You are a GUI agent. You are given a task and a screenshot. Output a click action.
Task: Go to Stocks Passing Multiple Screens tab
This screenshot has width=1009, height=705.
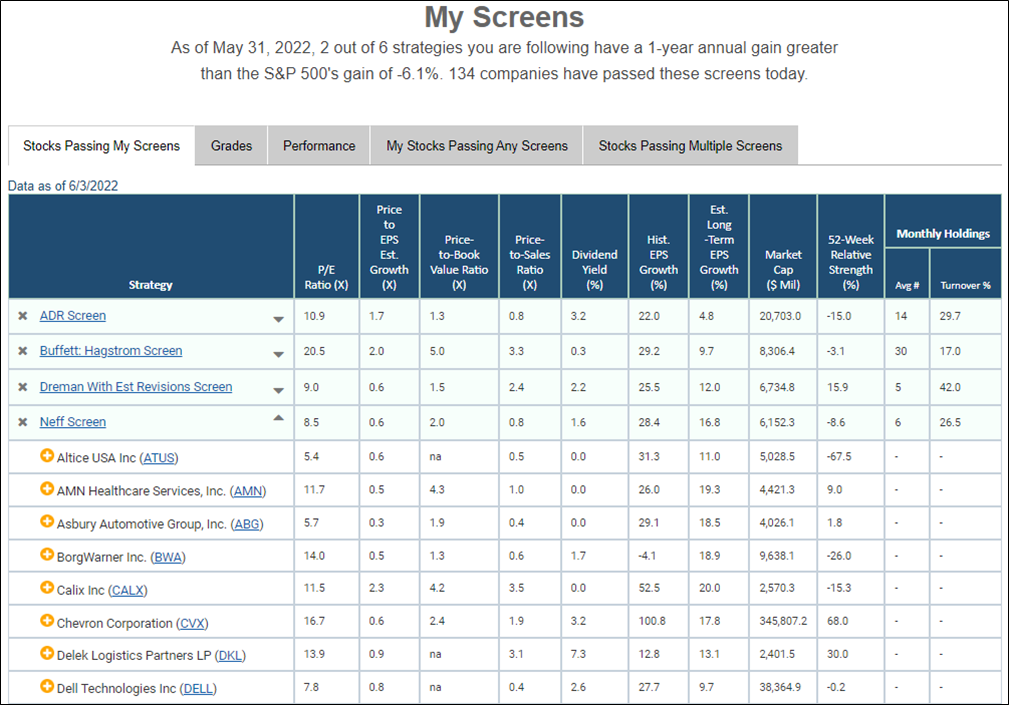[690, 146]
